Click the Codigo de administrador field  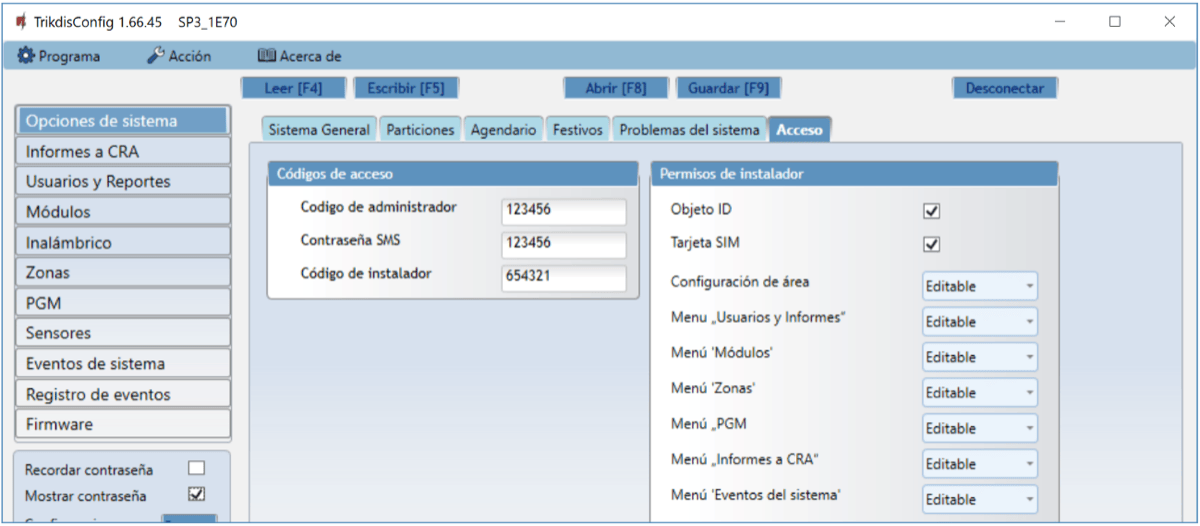(x=563, y=211)
